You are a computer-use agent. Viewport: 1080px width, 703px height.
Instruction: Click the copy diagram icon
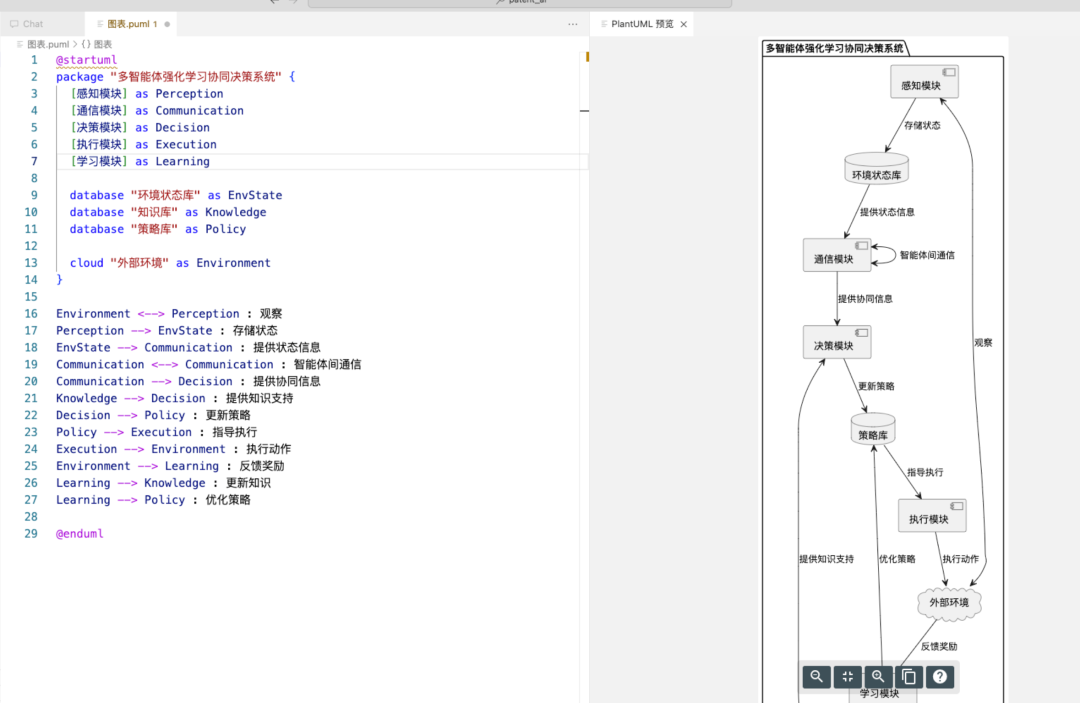909,677
